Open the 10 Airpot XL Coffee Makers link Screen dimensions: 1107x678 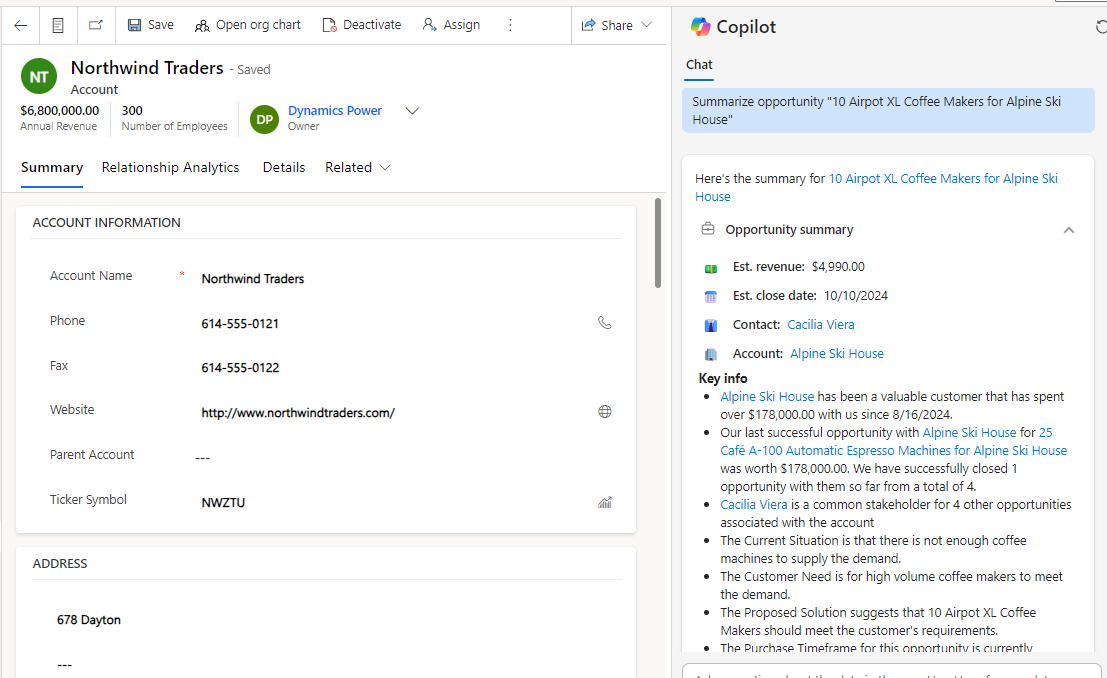tap(876, 187)
